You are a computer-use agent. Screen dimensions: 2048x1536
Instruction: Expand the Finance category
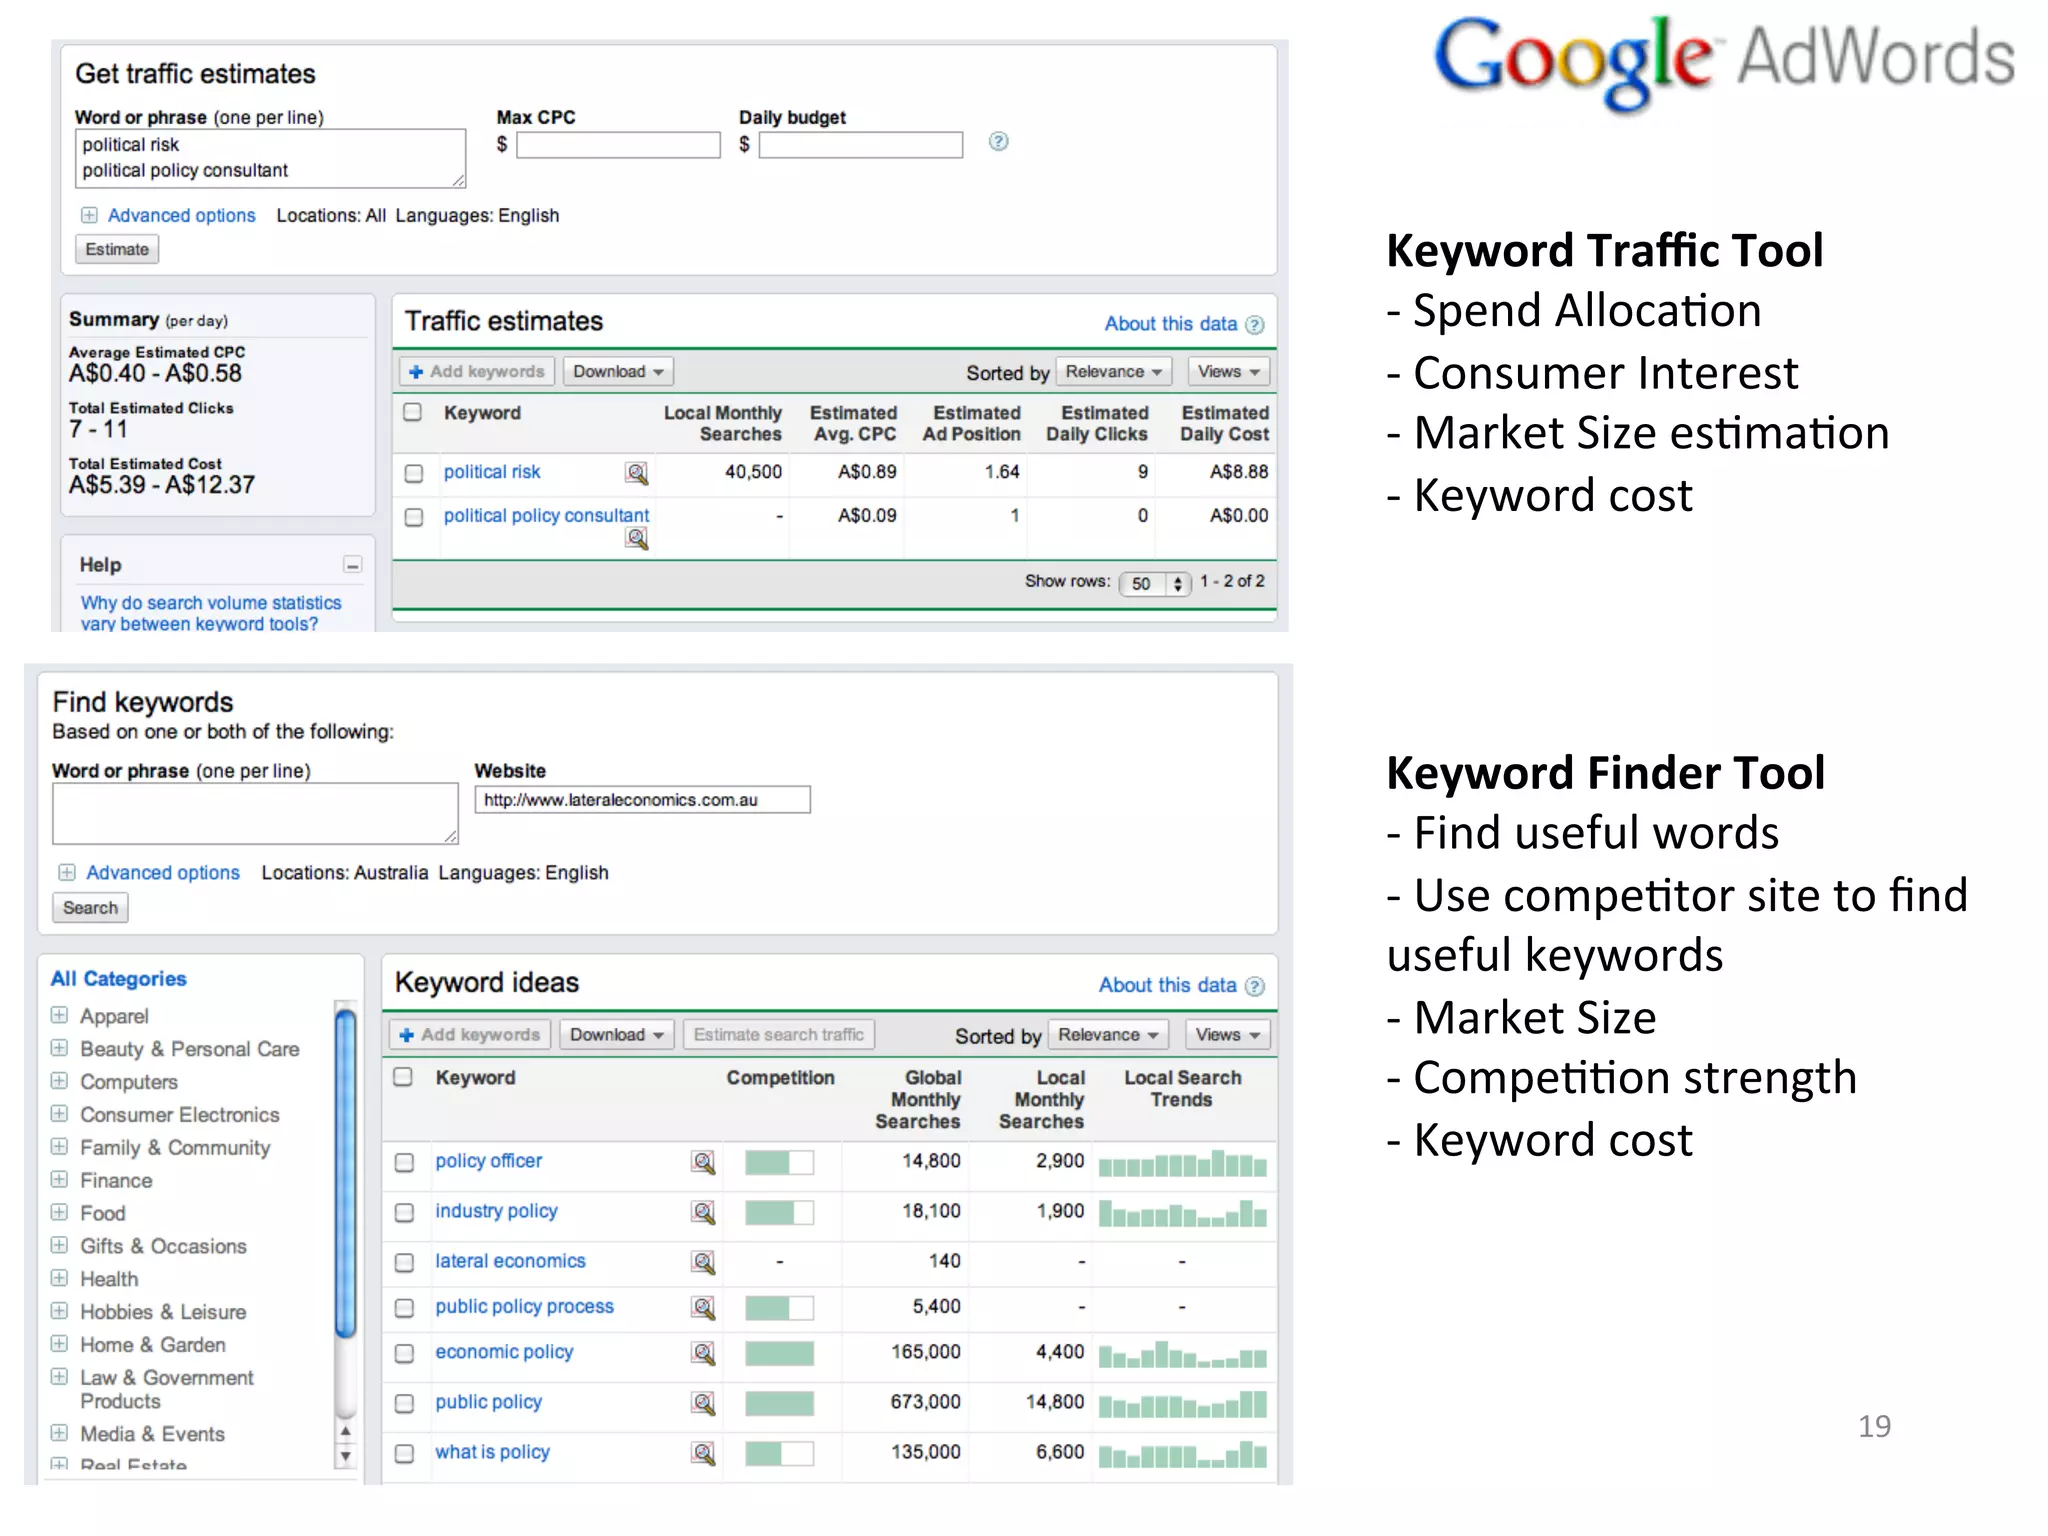click(60, 1180)
